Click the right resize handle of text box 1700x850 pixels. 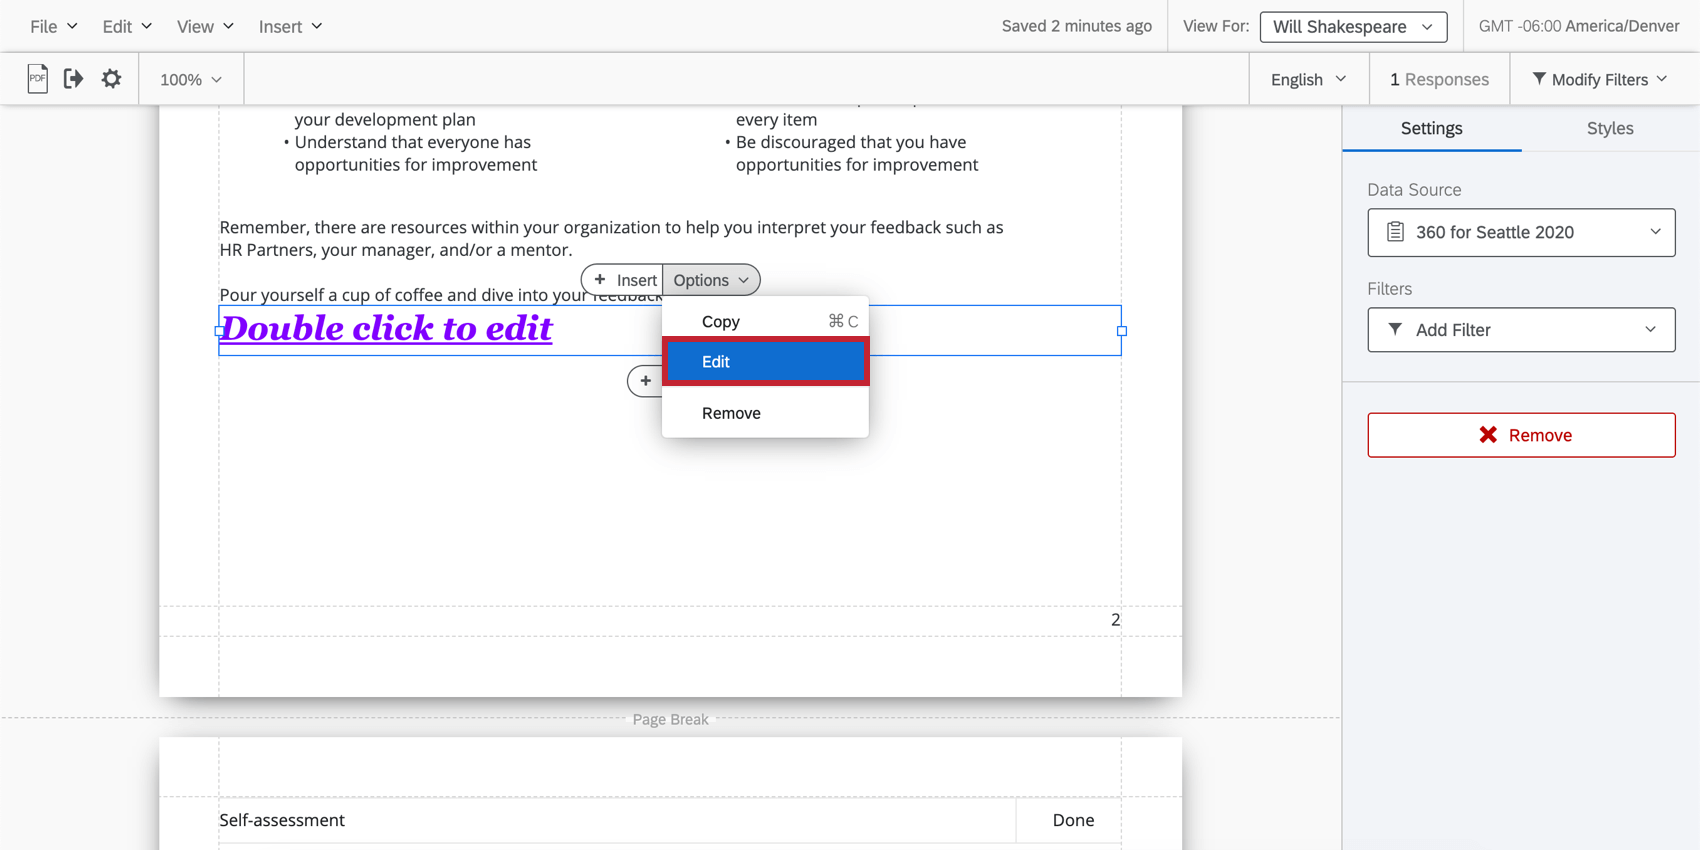coord(1122,331)
